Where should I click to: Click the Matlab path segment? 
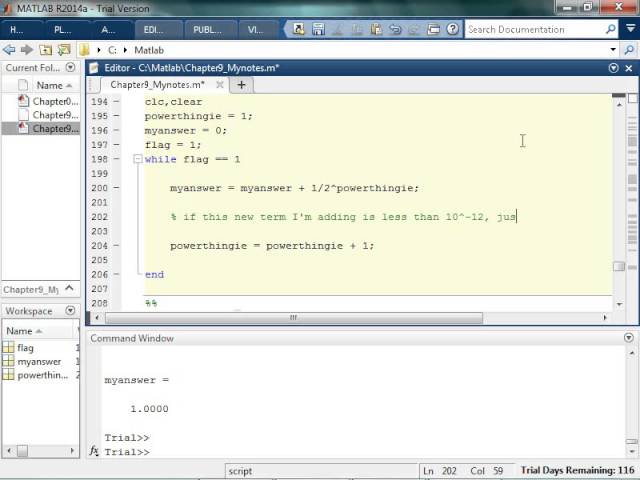tap(149, 50)
